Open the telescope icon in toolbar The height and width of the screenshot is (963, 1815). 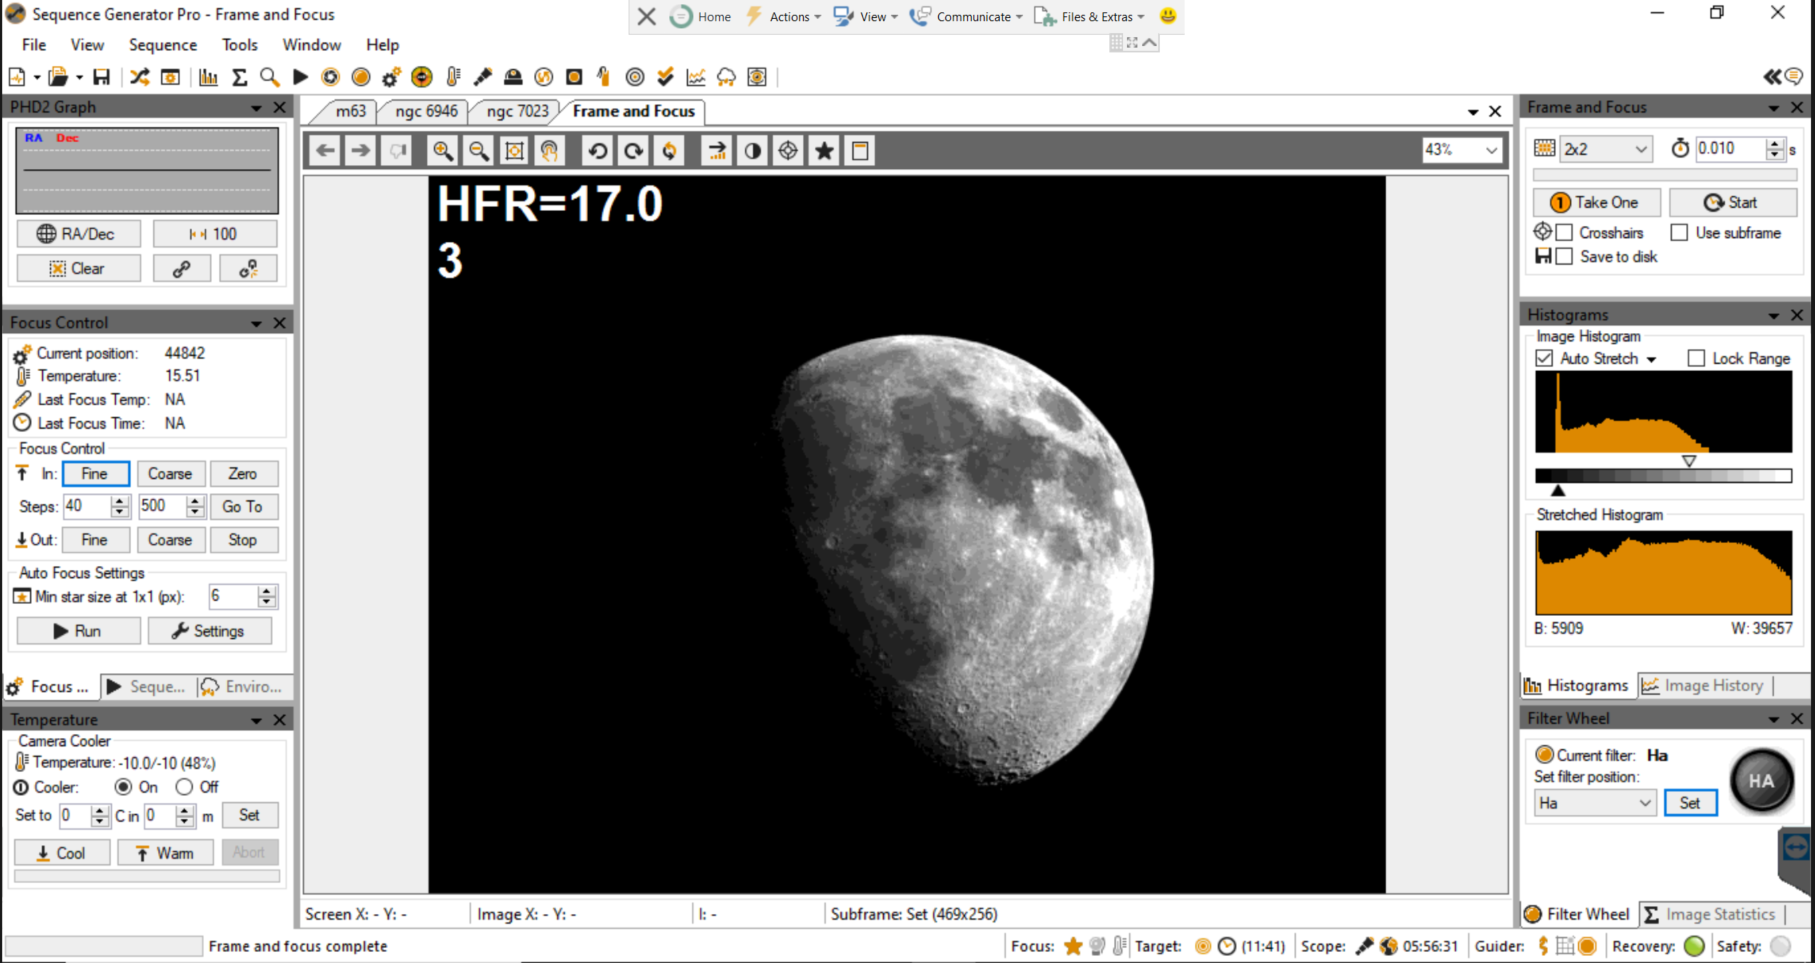(482, 77)
